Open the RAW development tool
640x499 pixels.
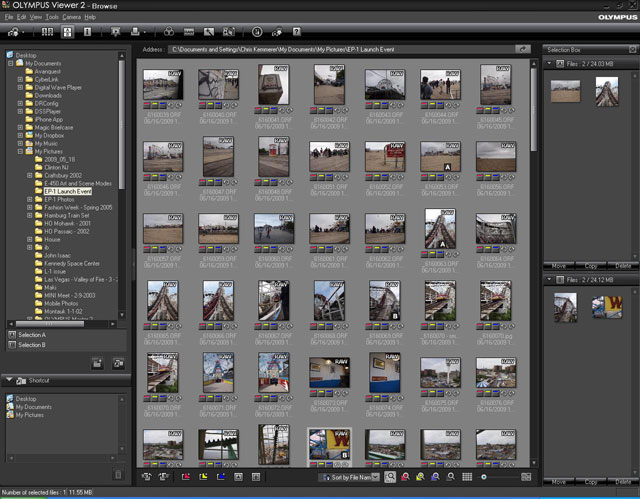189,32
